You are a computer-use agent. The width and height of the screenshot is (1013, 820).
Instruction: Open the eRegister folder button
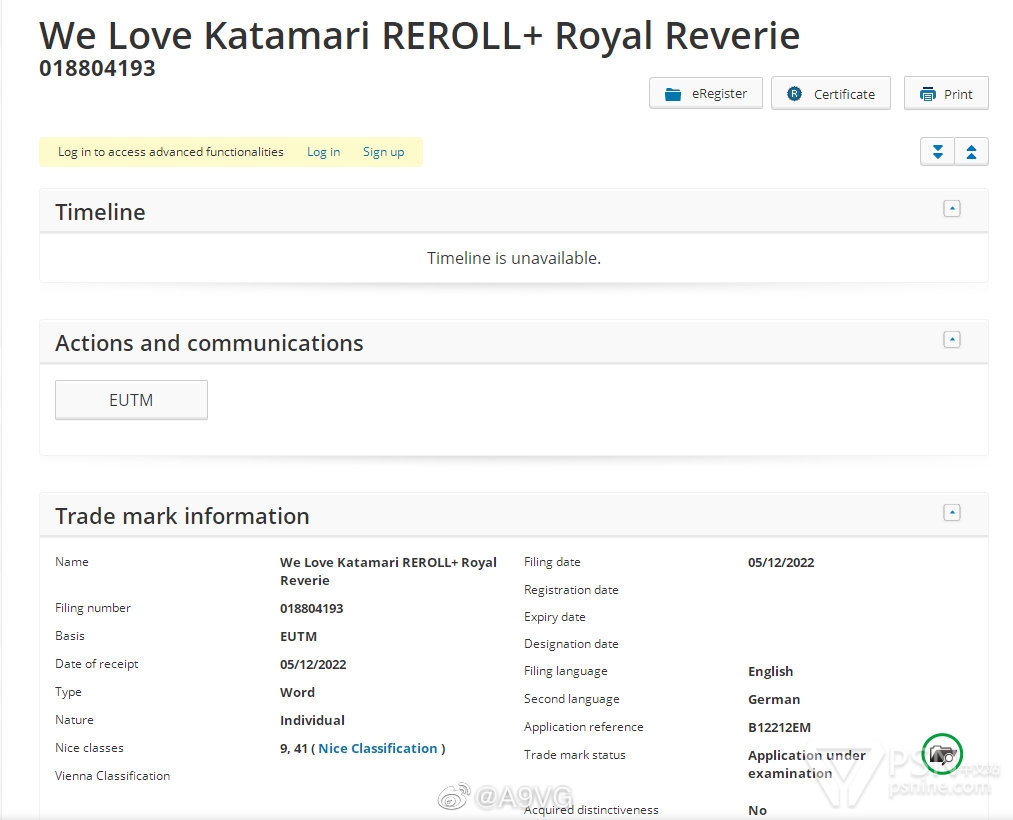(706, 94)
